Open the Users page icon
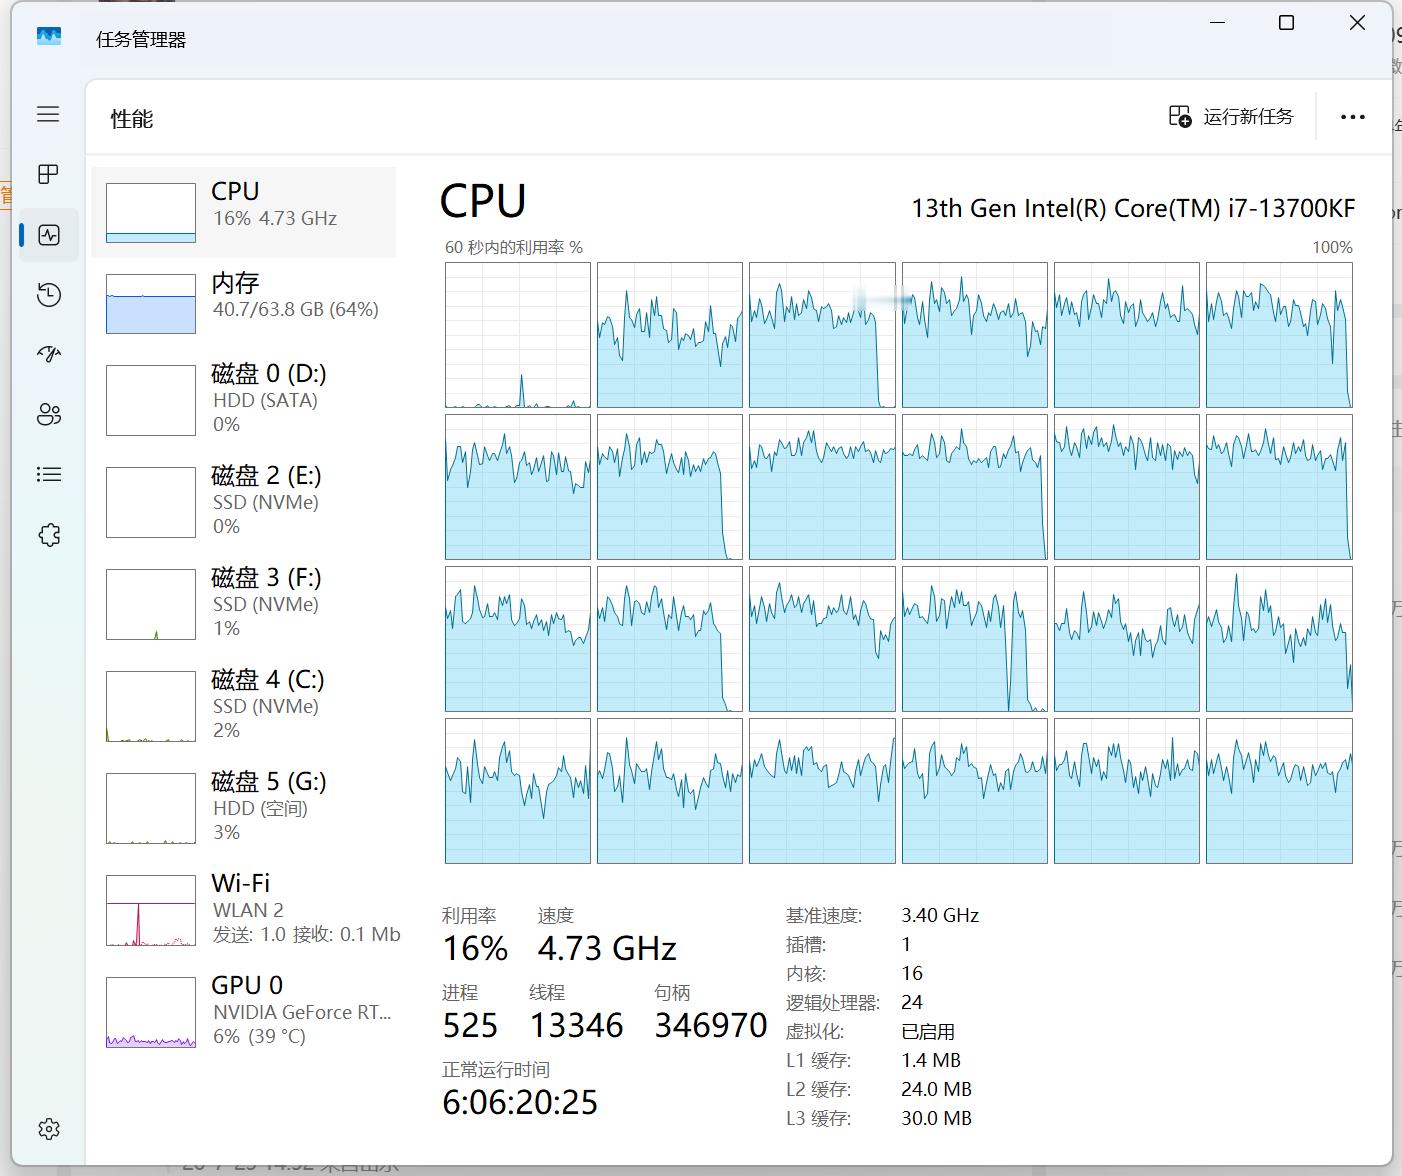The height and width of the screenshot is (1176, 1402). coord(48,415)
